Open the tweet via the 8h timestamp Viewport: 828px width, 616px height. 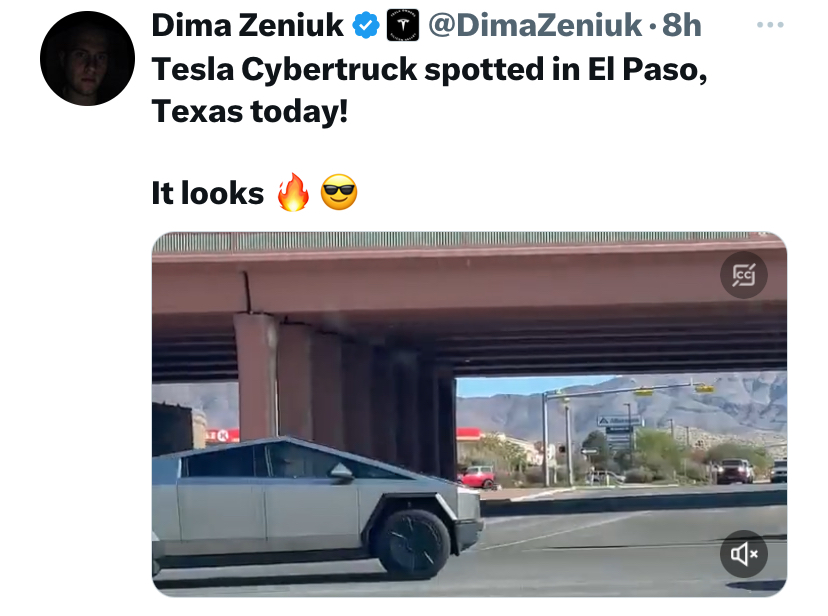pyautogui.click(x=682, y=25)
